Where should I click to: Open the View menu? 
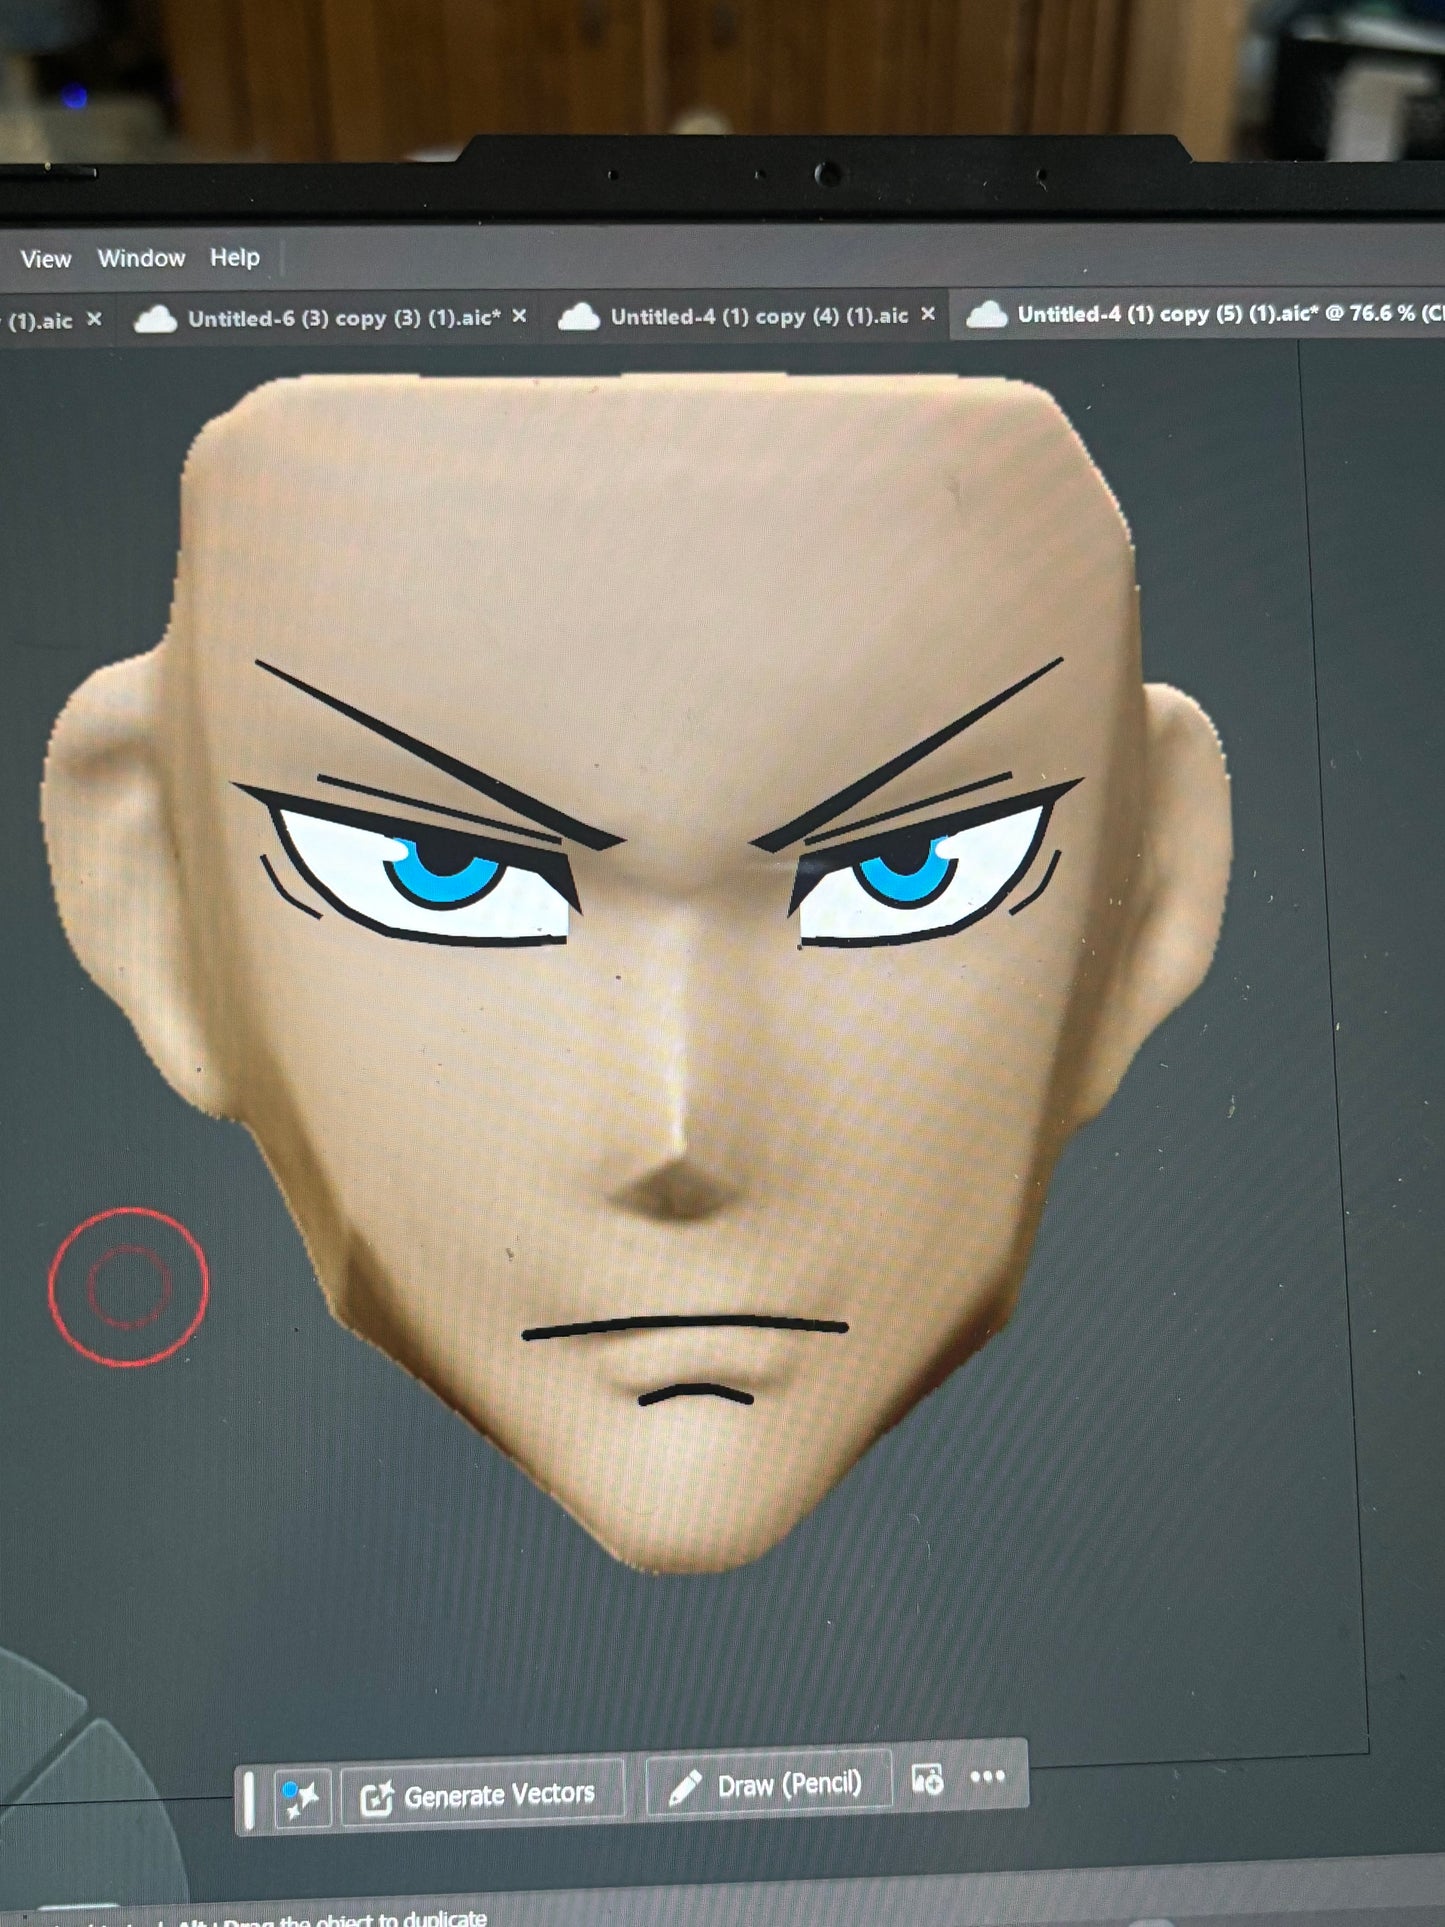[x=46, y=259]
